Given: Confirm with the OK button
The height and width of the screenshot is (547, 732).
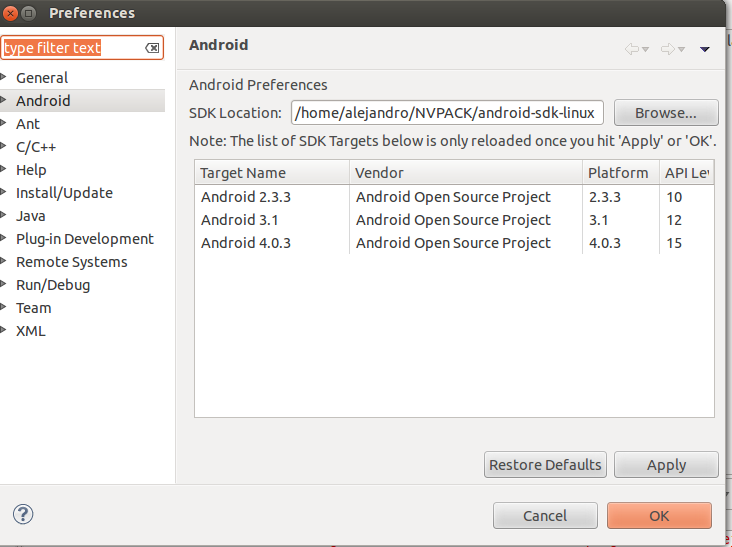Looking at the screenshot, I should pyautogui.click(x=659, y=516).
